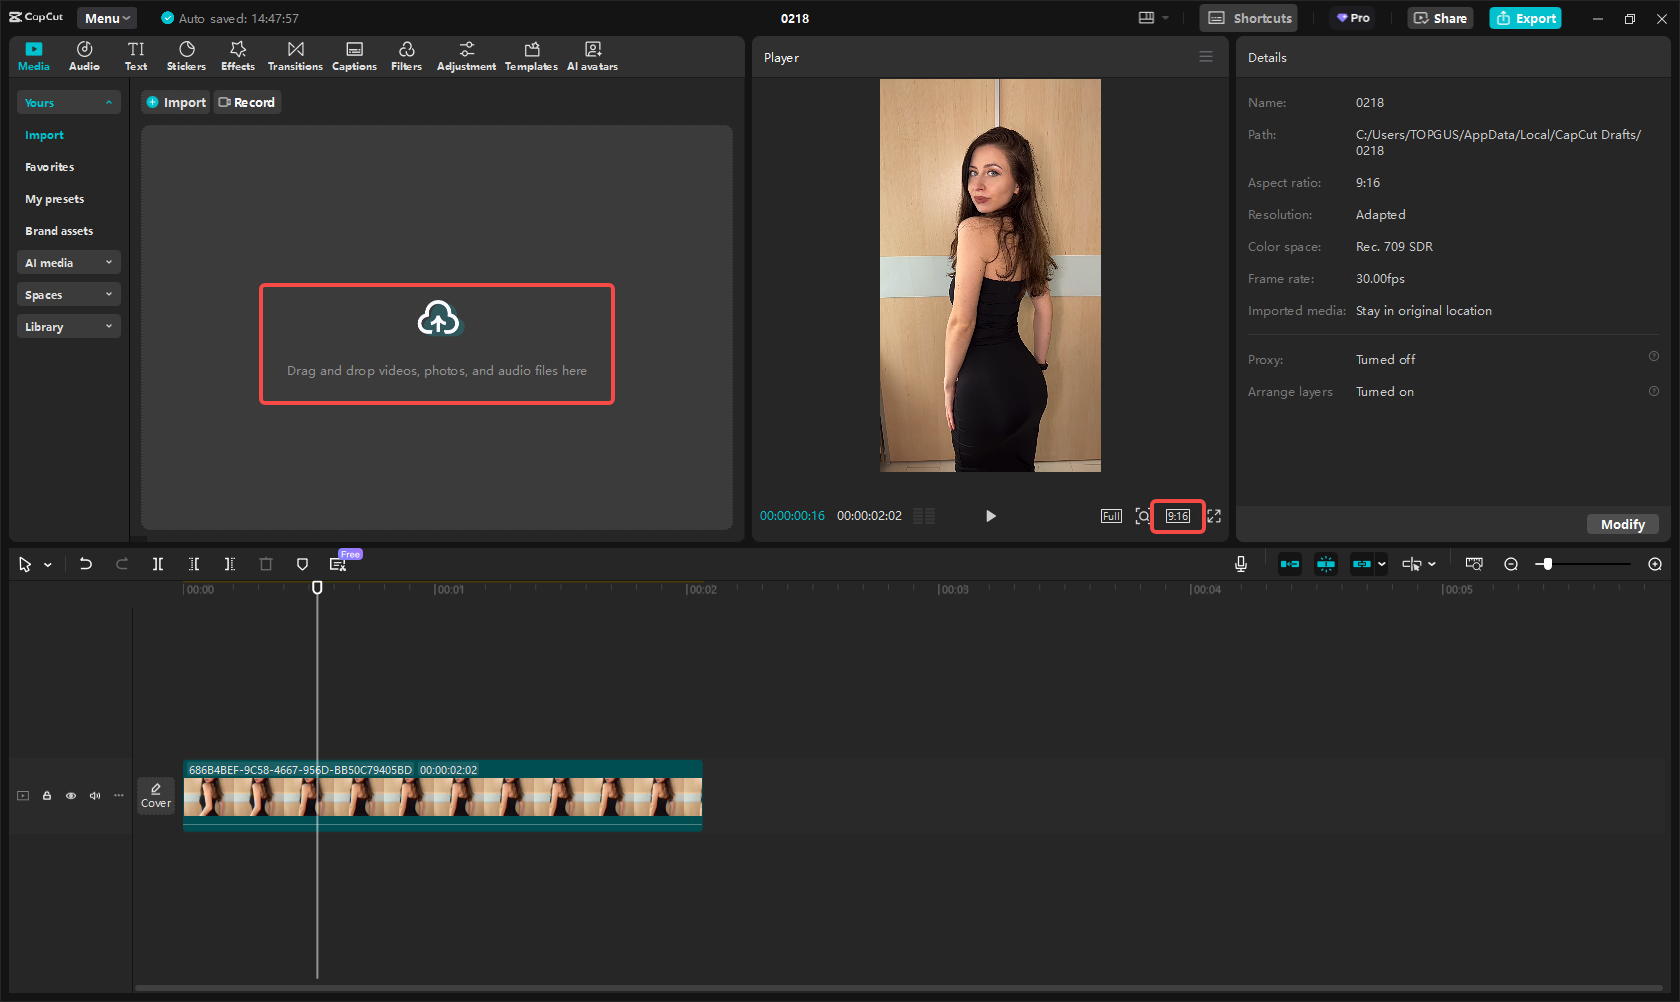Open the select tool mode dropdown arrow
Screen dimensions: 1680x1002
[x=47, y=565]
